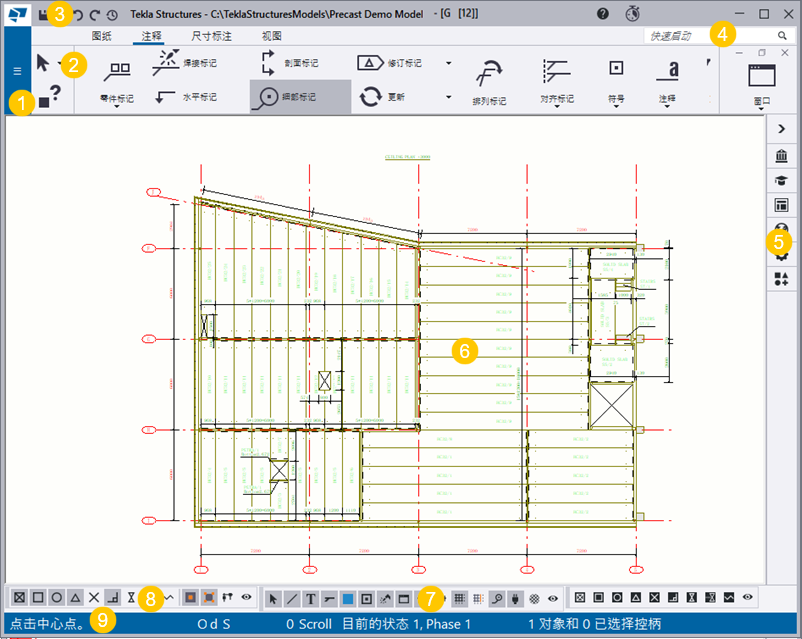This screenshot has width=802, height=639.
Task: Expand the side pane chevron arrow
Action: click(x=782, y=128)
